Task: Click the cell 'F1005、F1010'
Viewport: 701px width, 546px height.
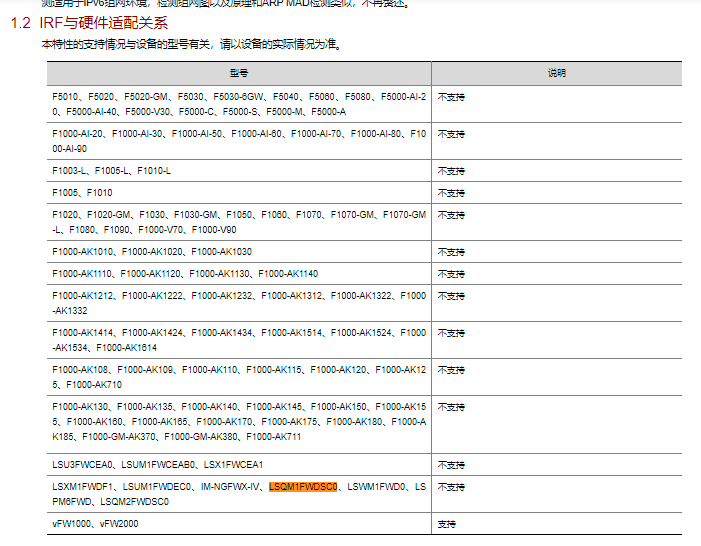Action: point(239,193)
